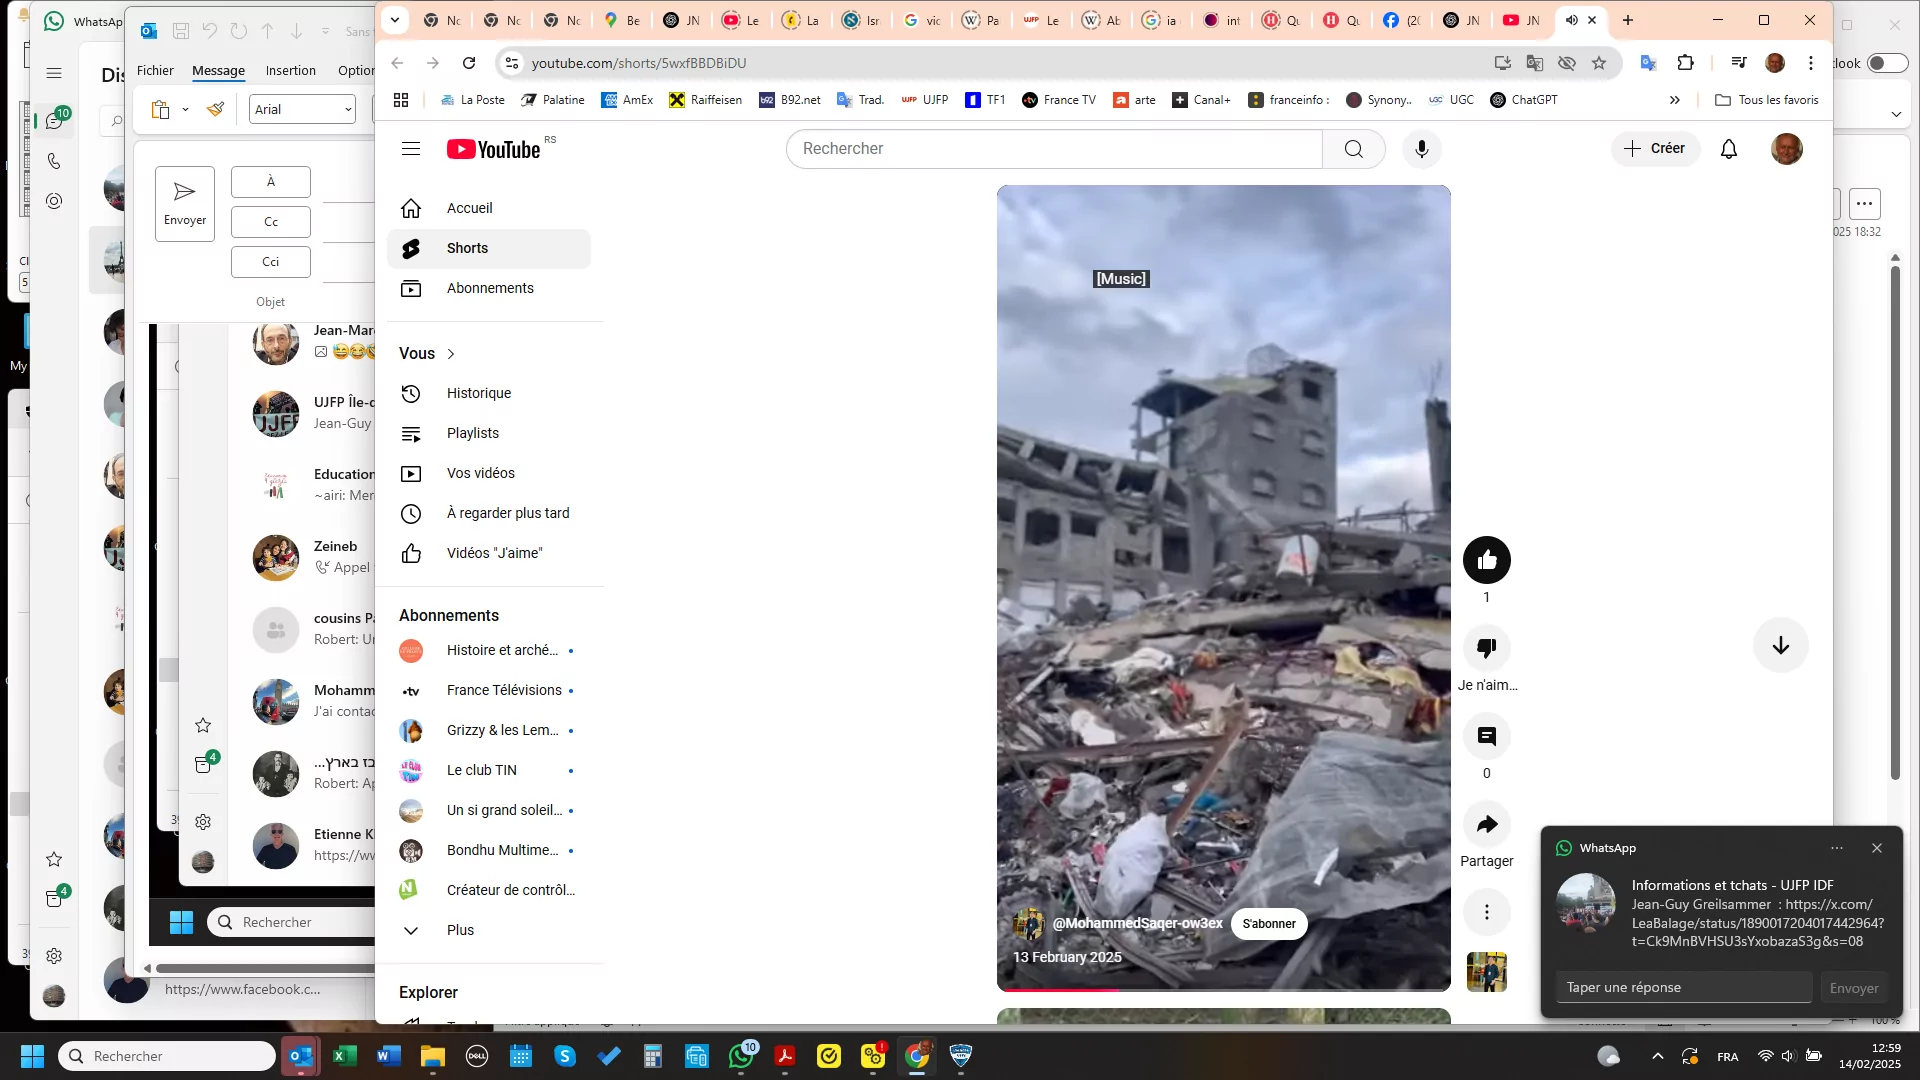Viewport: 1920px width, 1080px height.
Task: Click the YouTube voice search microphone
Action: coord(1421,149)
